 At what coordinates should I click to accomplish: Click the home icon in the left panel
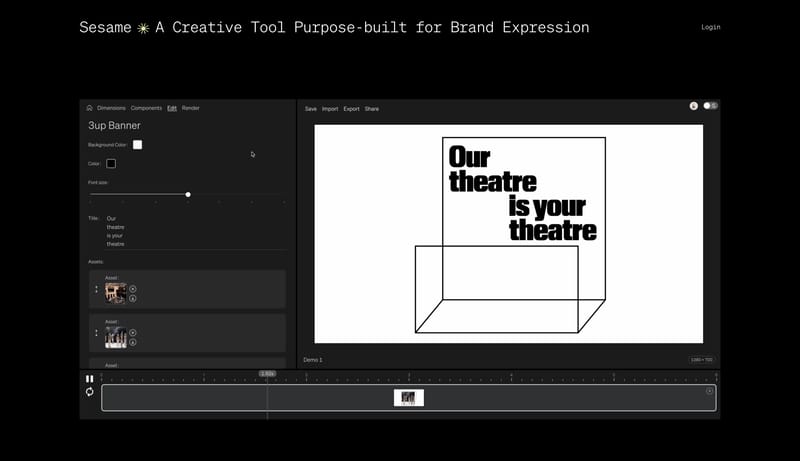(x=90, y=108)
